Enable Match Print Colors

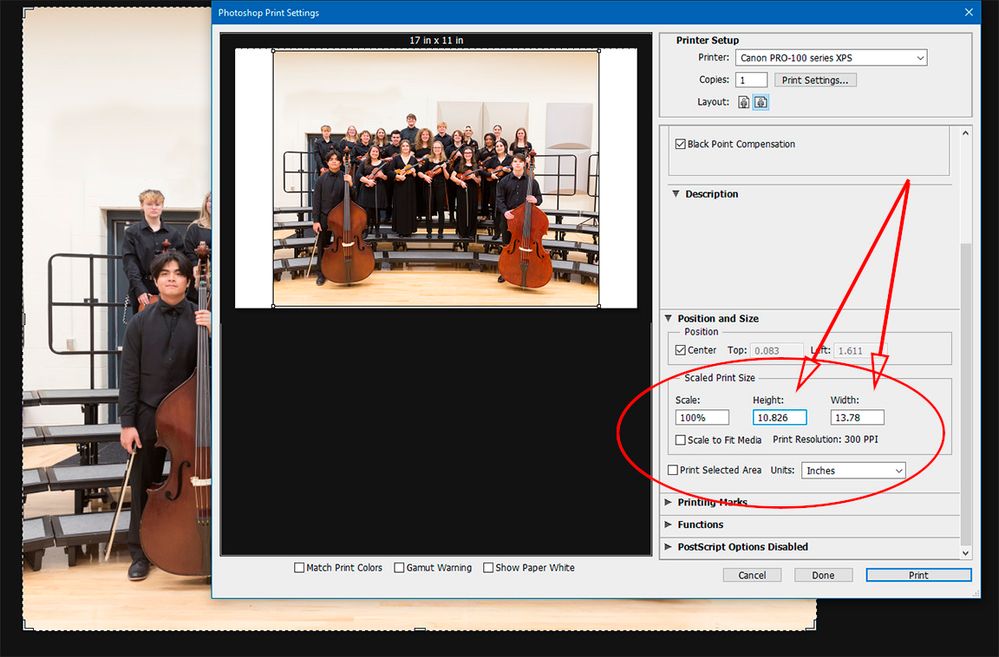click(299, 568)
